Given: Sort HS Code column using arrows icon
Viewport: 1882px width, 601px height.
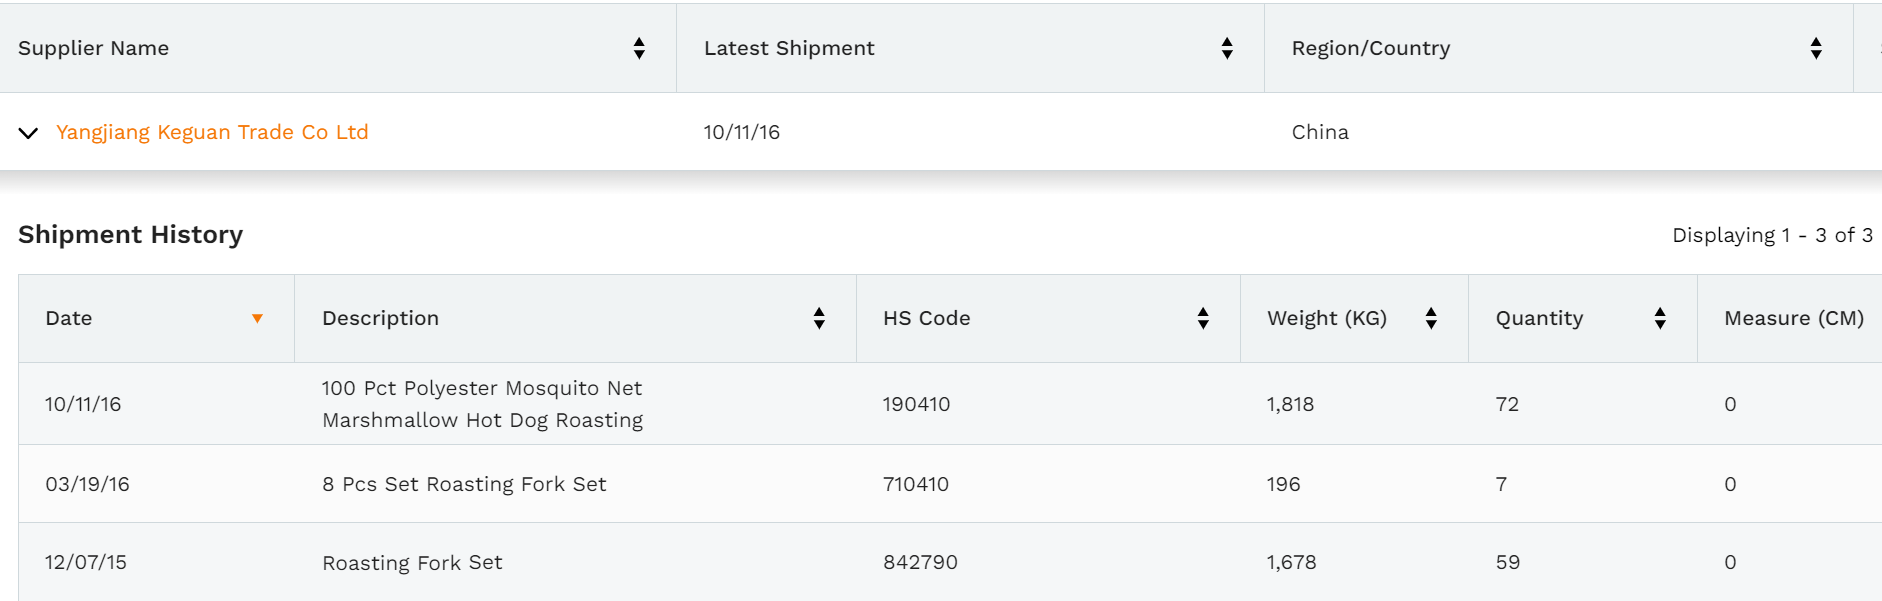Looking at the screenshot, I should click(x=1203, y=318).
